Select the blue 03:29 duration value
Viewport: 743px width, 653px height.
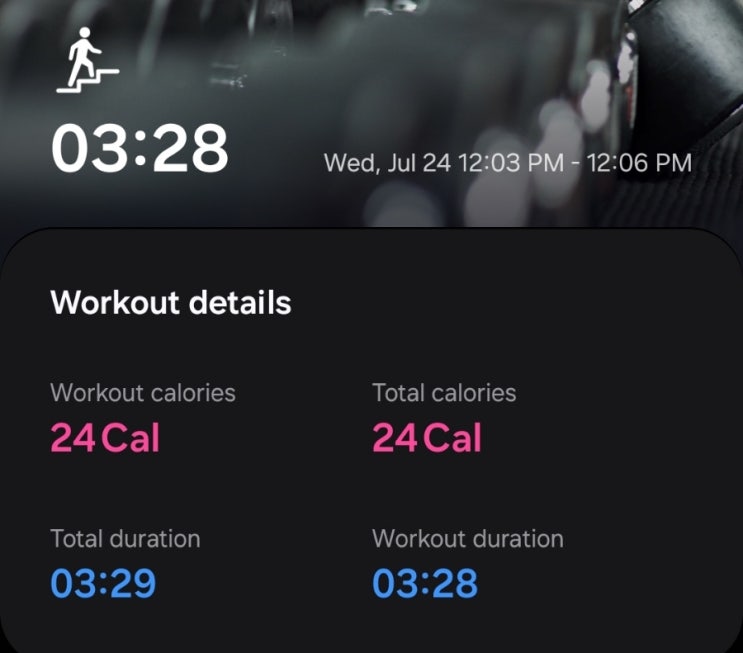(103, 583)
